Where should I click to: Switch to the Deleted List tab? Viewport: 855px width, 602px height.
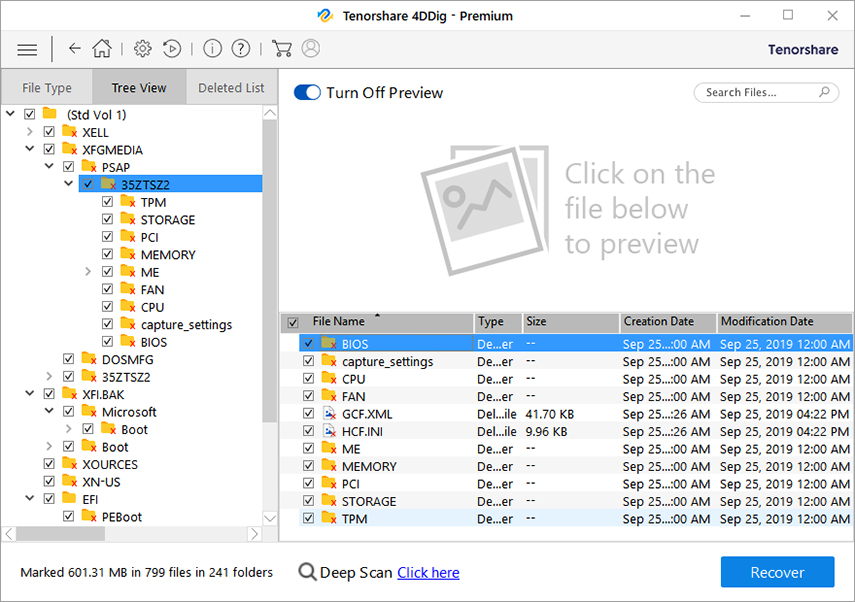(x=231, y=87)
